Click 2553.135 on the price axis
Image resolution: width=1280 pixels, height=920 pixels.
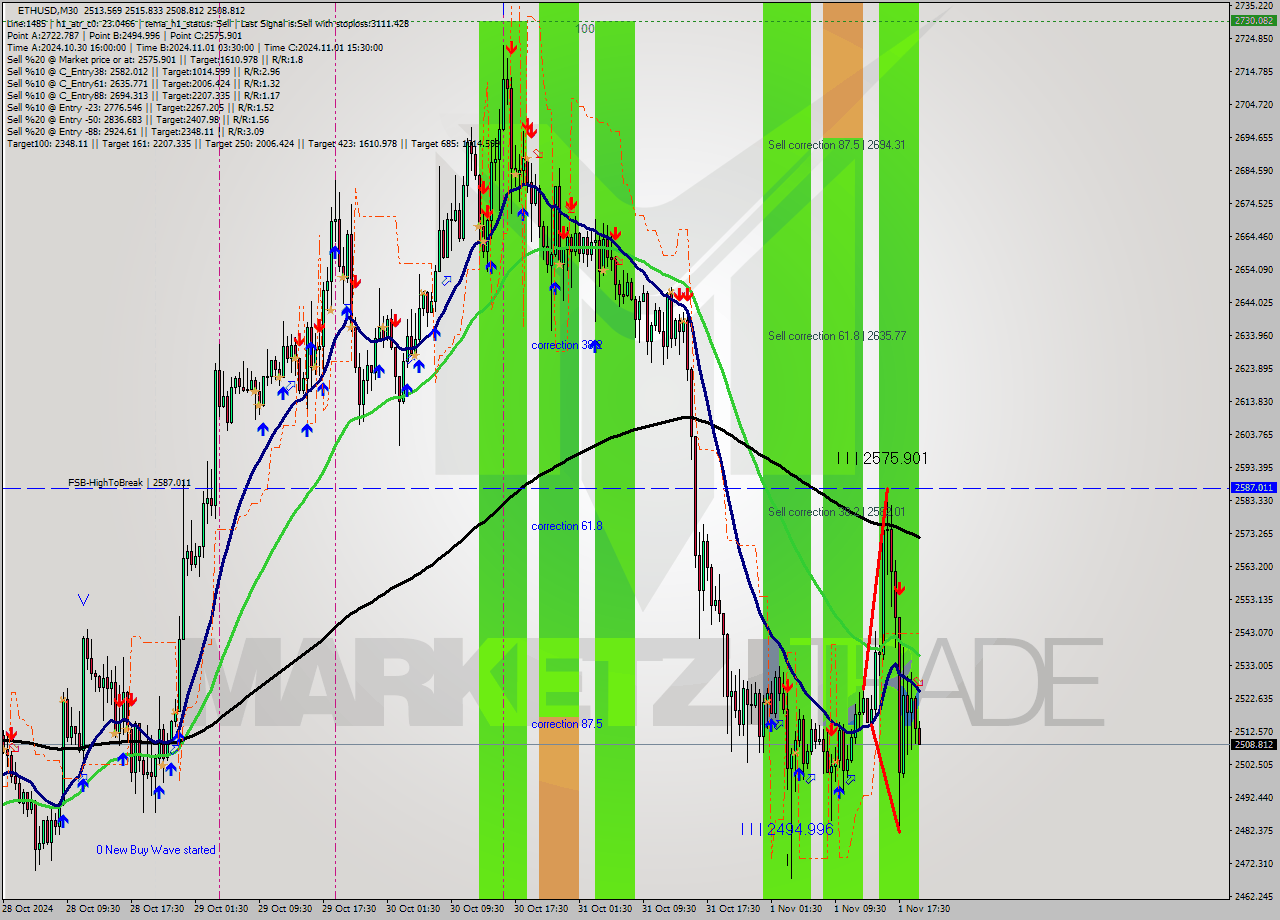[x=1253, y=600]
